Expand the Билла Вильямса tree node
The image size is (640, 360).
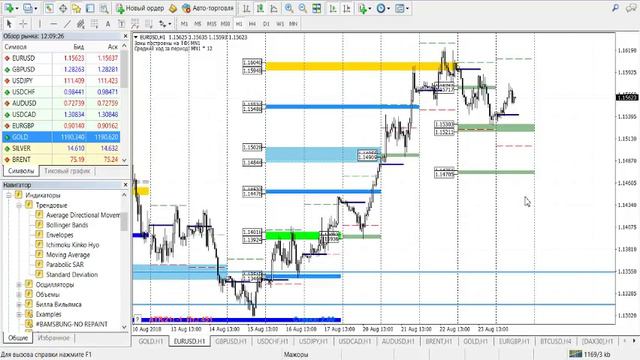(19, 304)
